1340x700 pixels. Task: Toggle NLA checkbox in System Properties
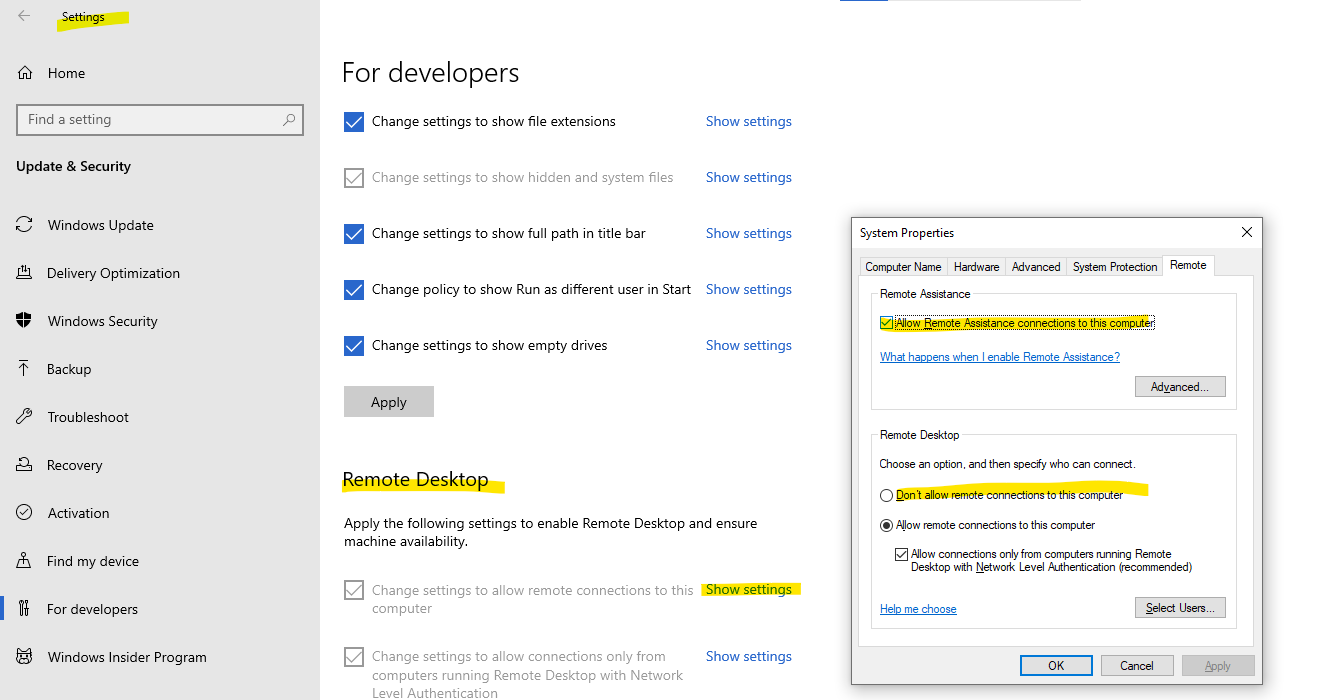(x=901, y=554)
